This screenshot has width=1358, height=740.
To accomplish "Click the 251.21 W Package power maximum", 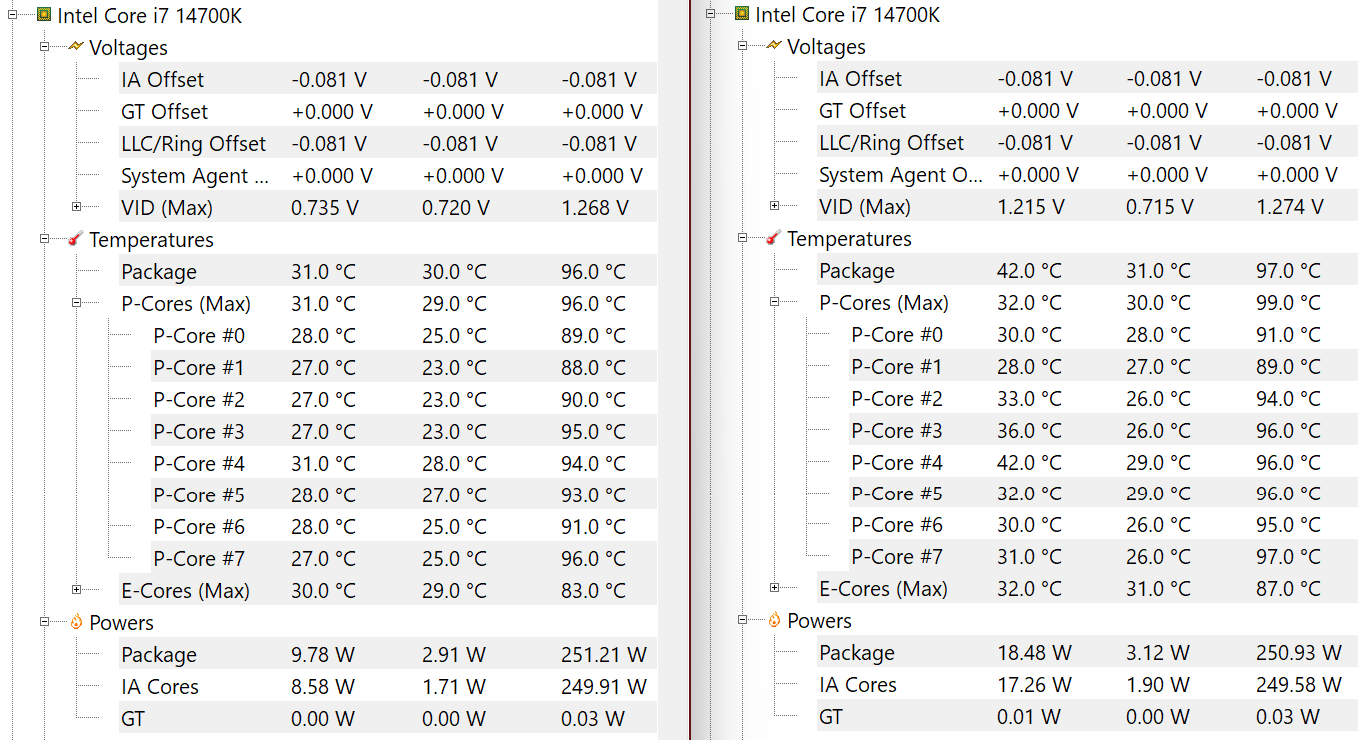I will (x=604, y=655).
